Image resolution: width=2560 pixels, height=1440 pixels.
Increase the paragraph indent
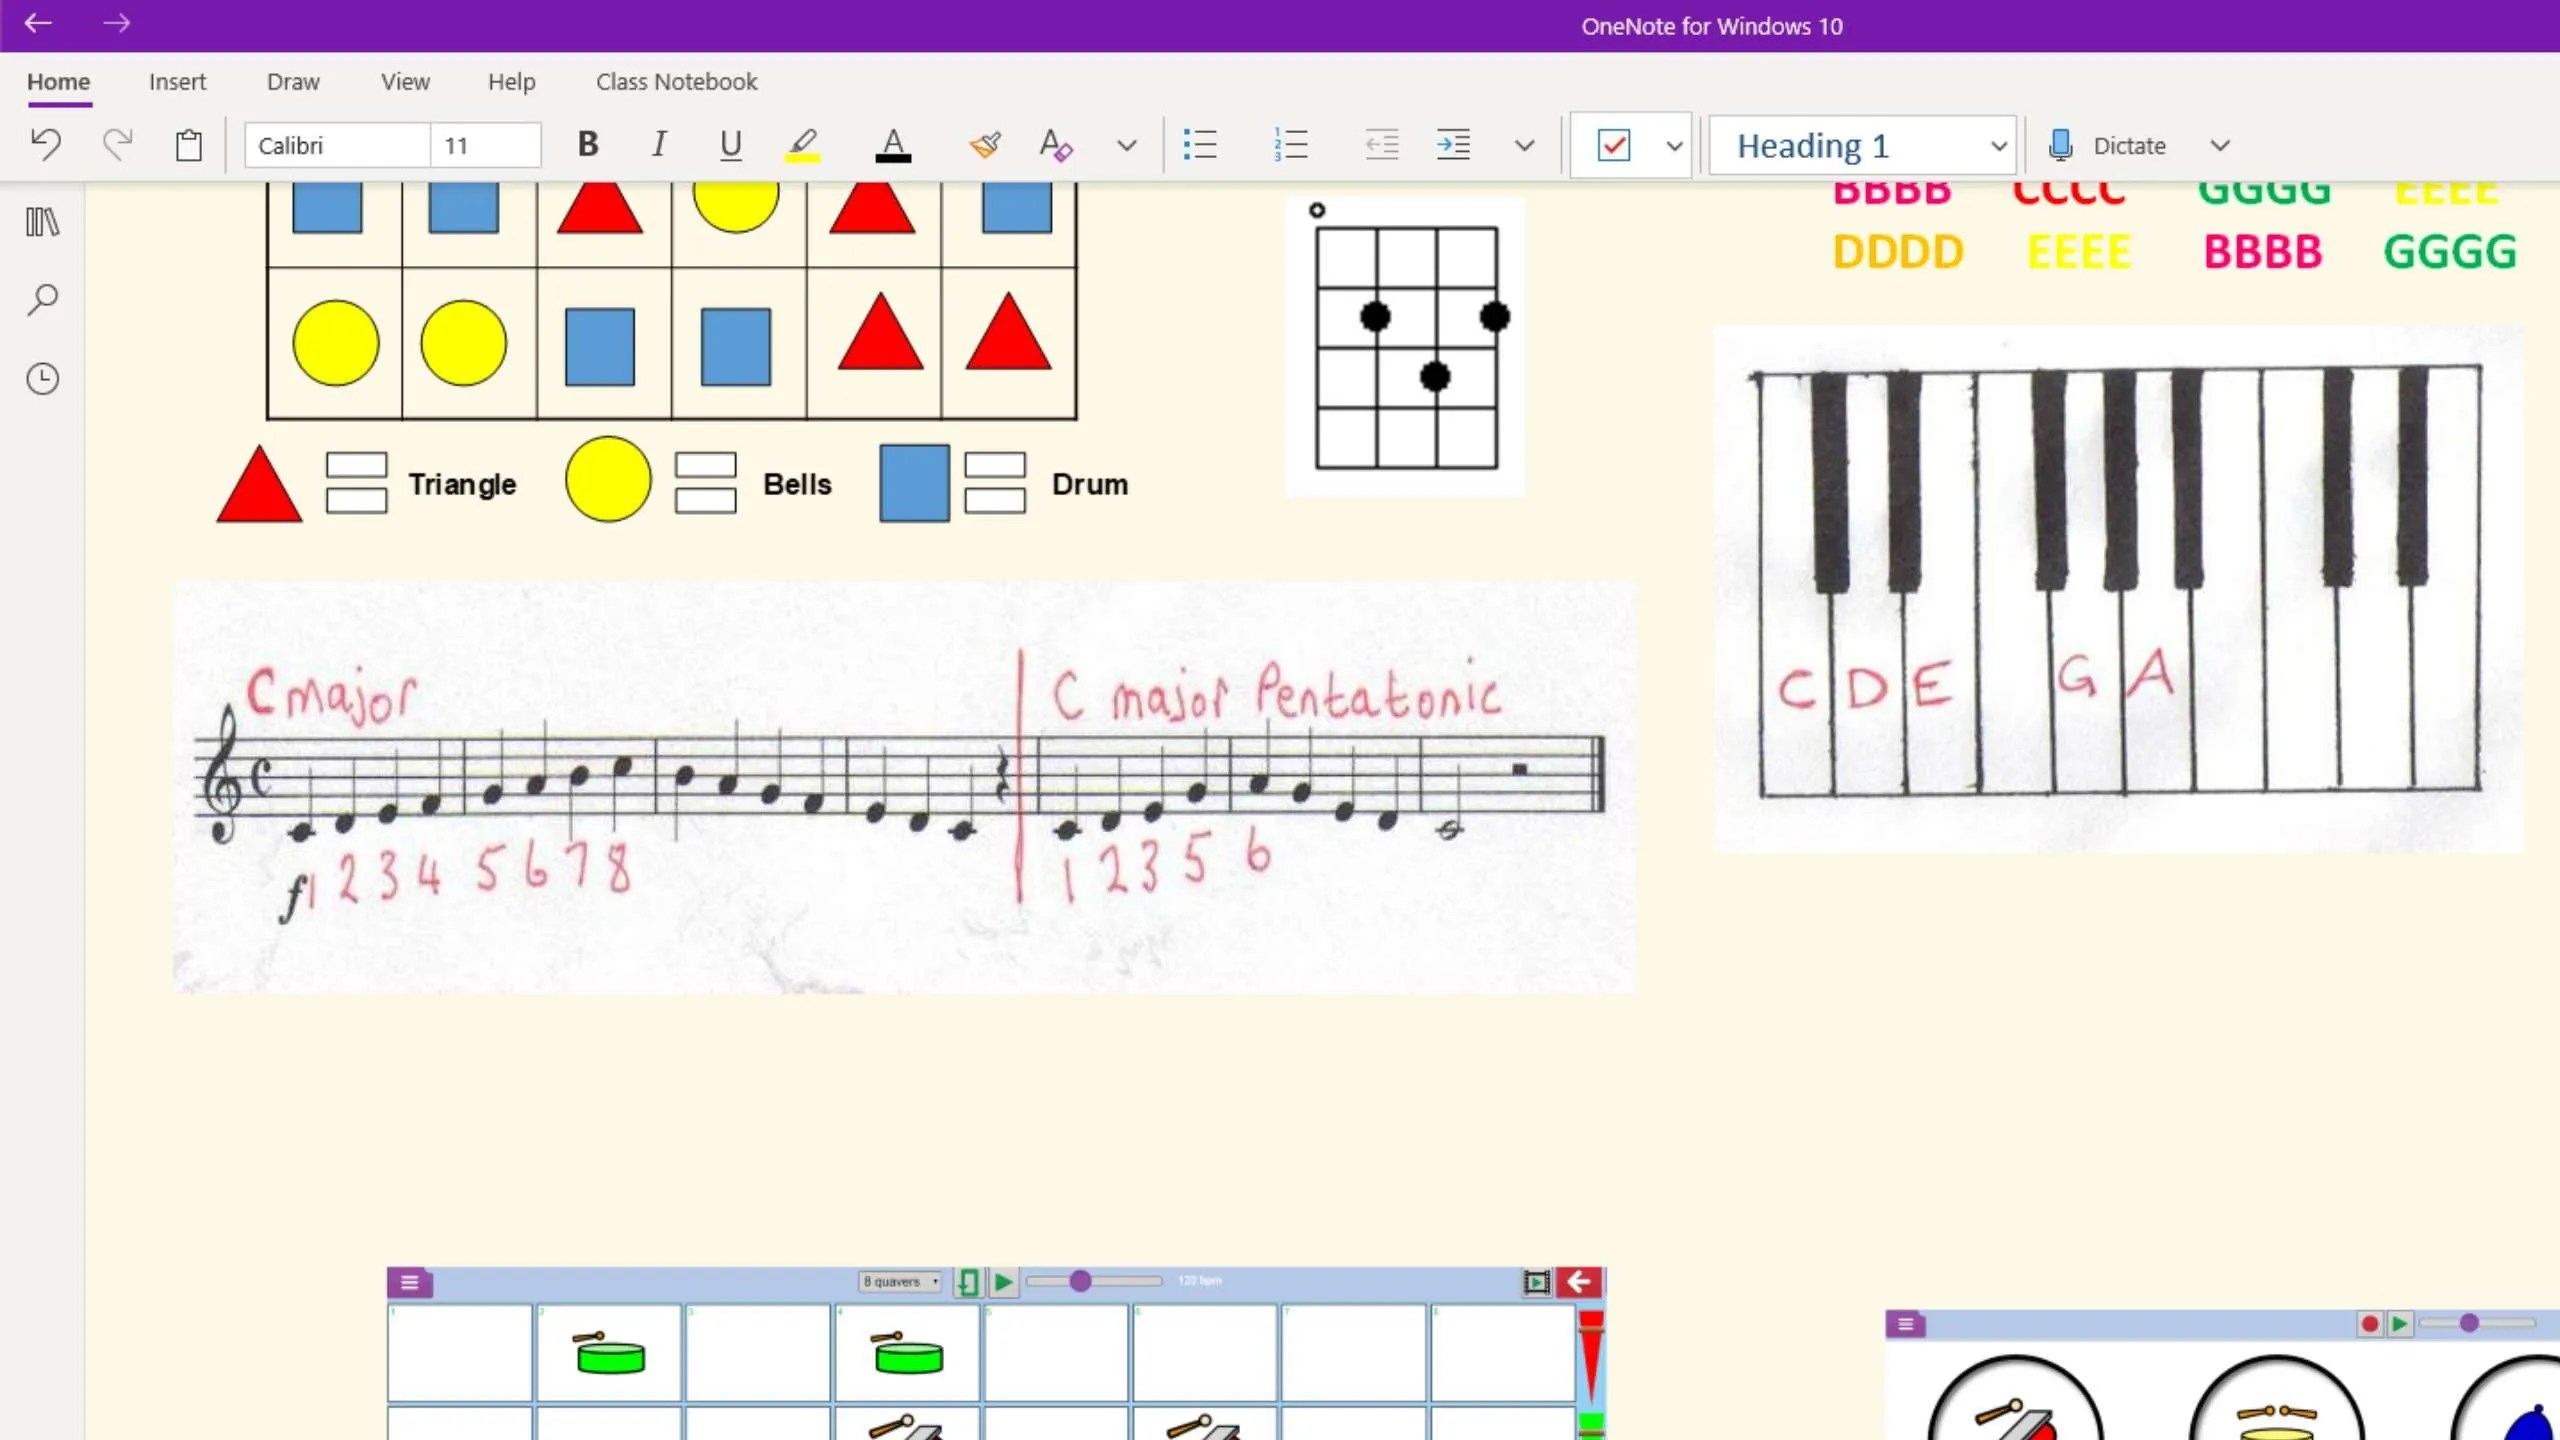pyautogui.click(x=1453, y=146)
